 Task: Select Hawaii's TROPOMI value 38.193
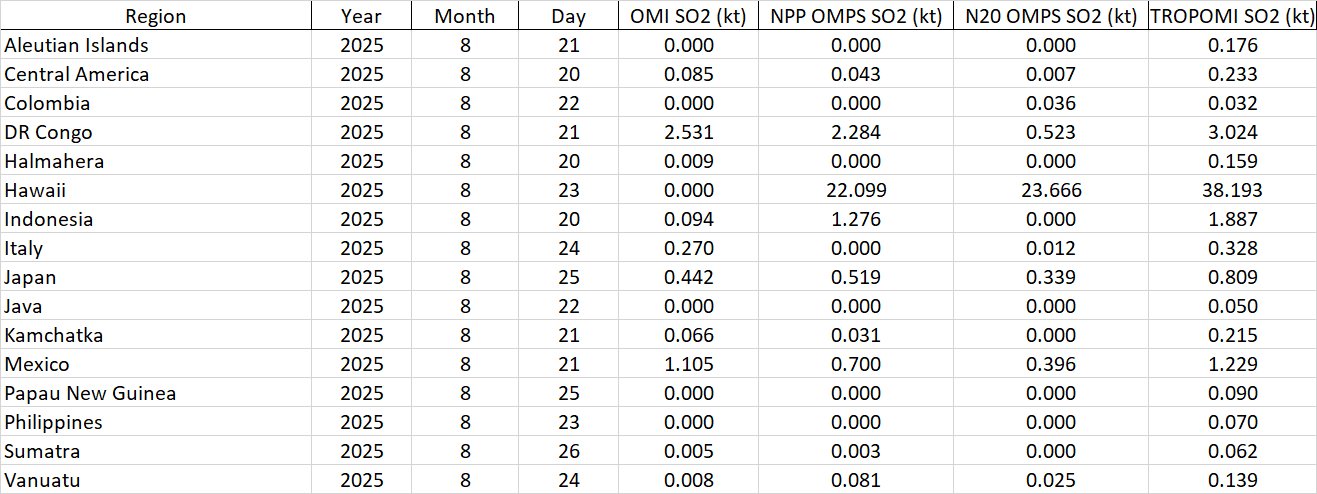[x=1232, y=190]
